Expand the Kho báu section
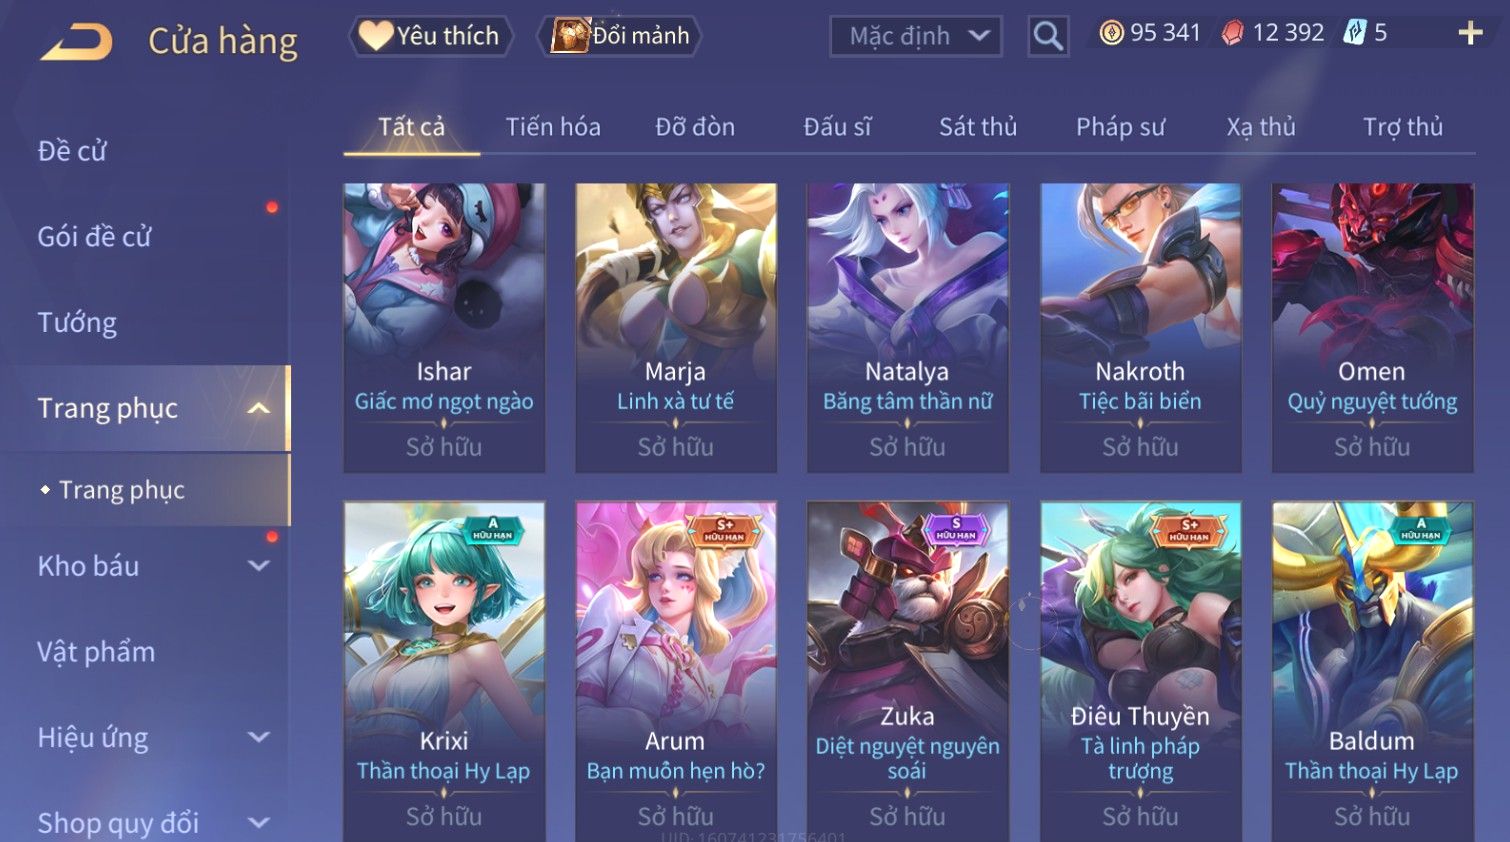This screenshot has width=1510, height=842. point(259,566)
